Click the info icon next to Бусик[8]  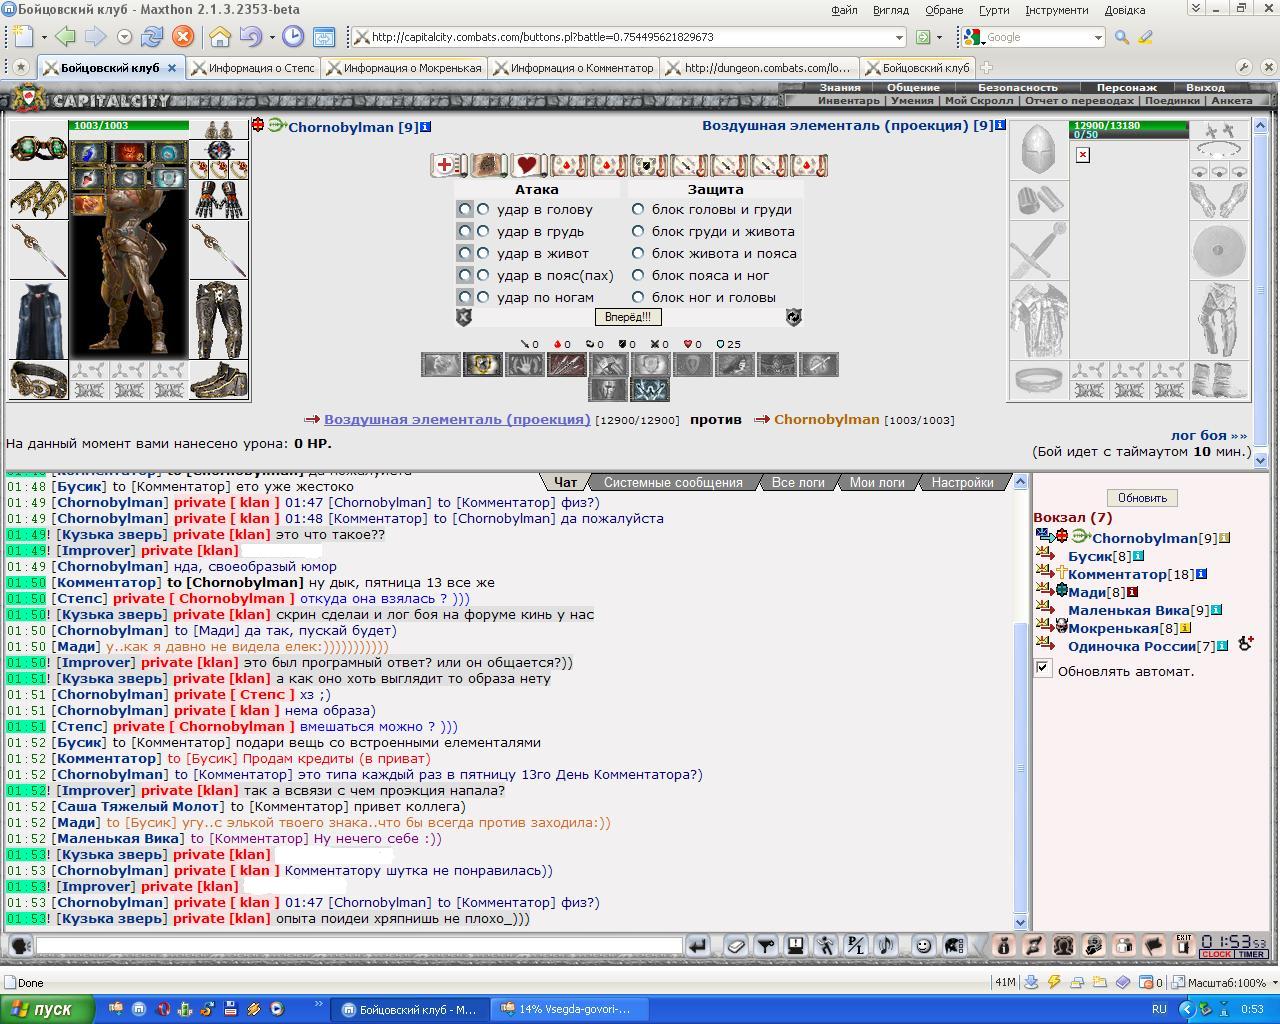click(x=1138, y=556)
